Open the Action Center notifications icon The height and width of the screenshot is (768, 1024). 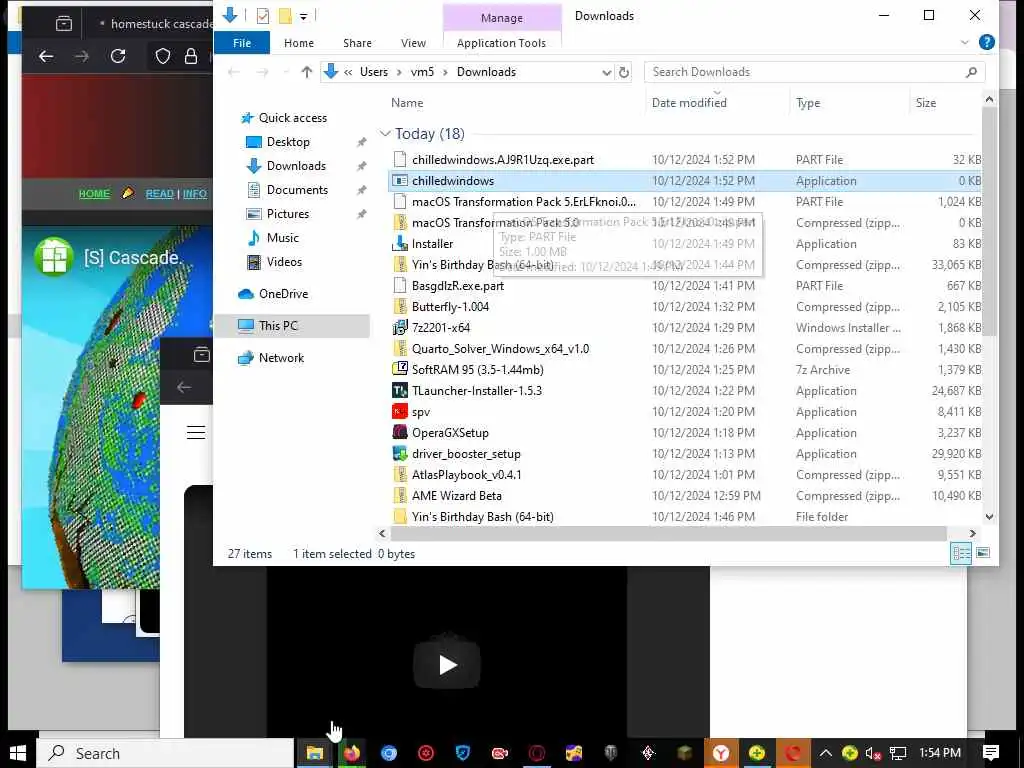(x=991, y=753)
